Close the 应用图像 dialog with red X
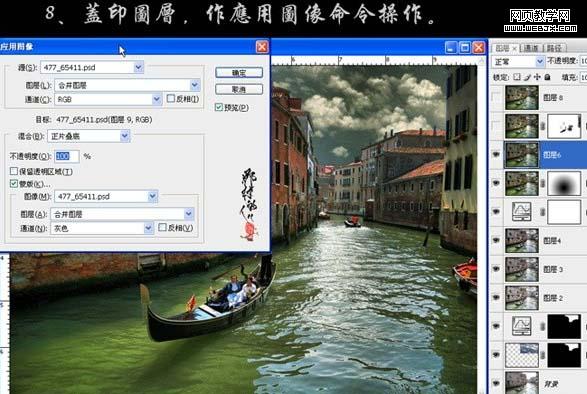Screen dimensions: 587x394 click(x=262, y=47)
